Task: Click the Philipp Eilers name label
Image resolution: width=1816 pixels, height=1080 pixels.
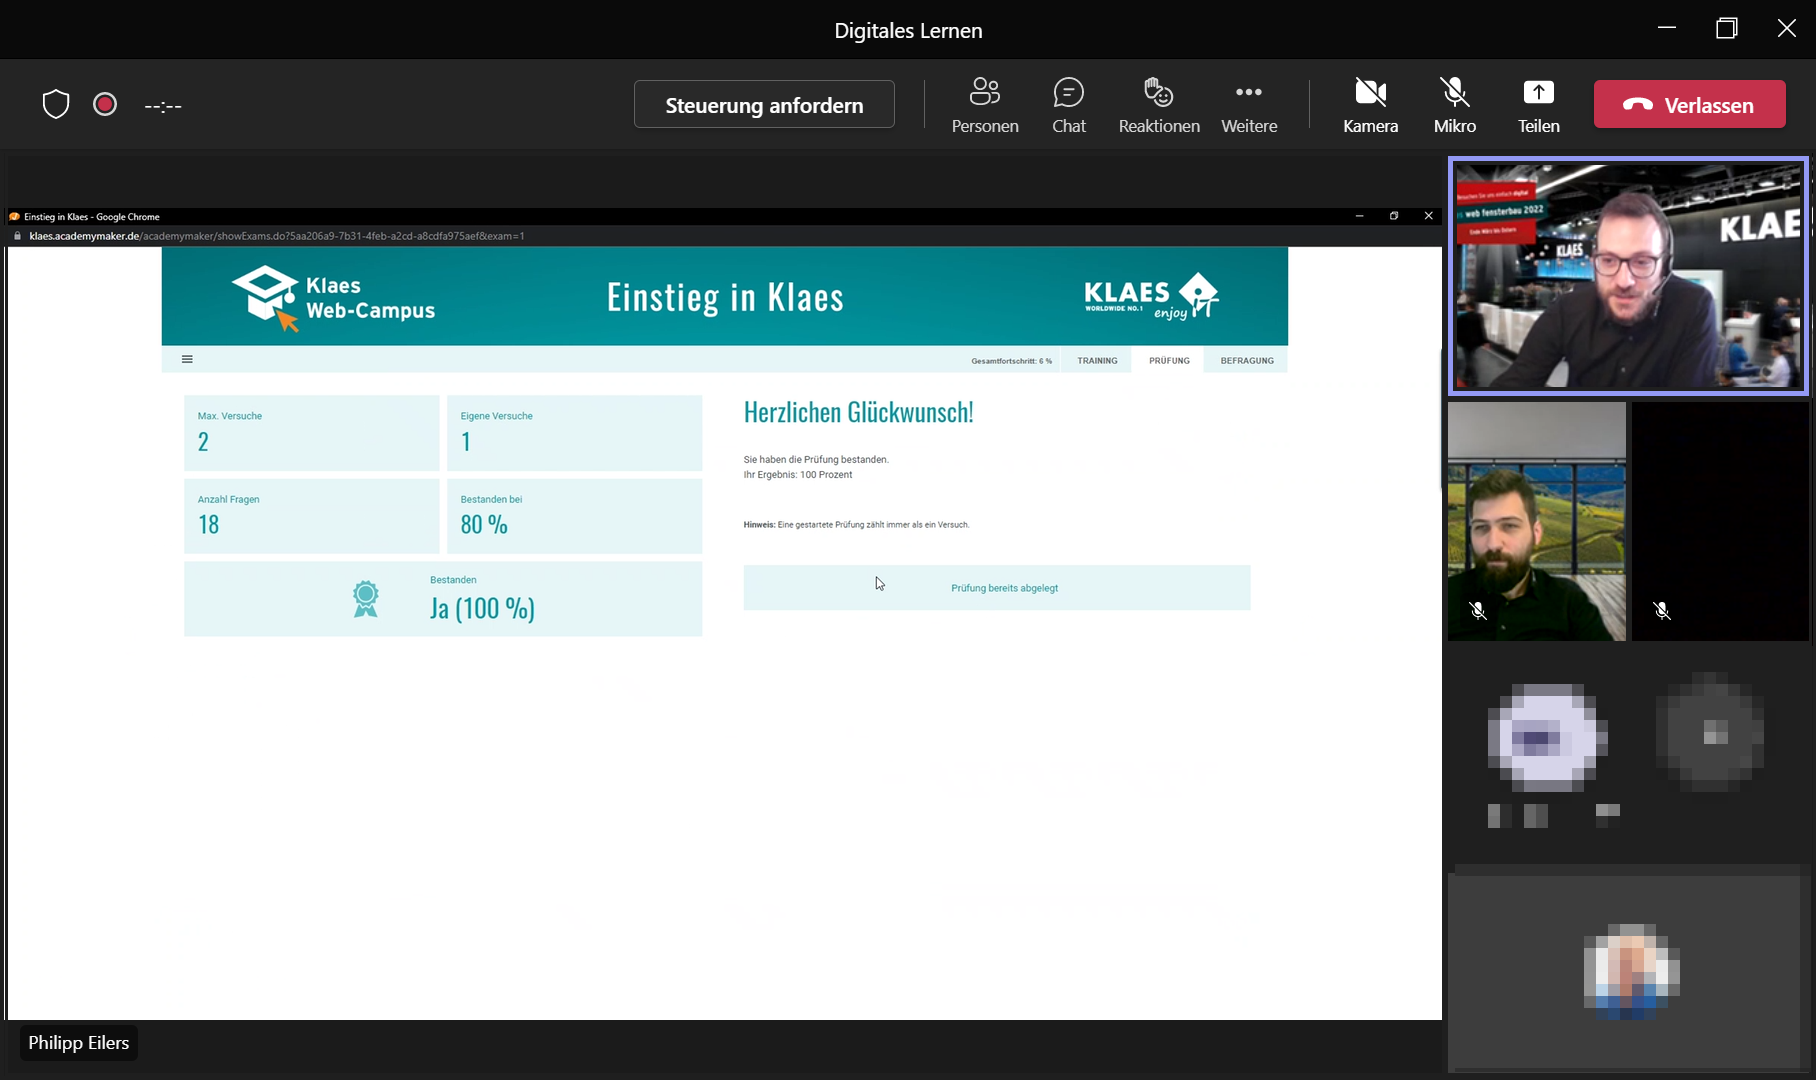Action: coord(79,1043)
